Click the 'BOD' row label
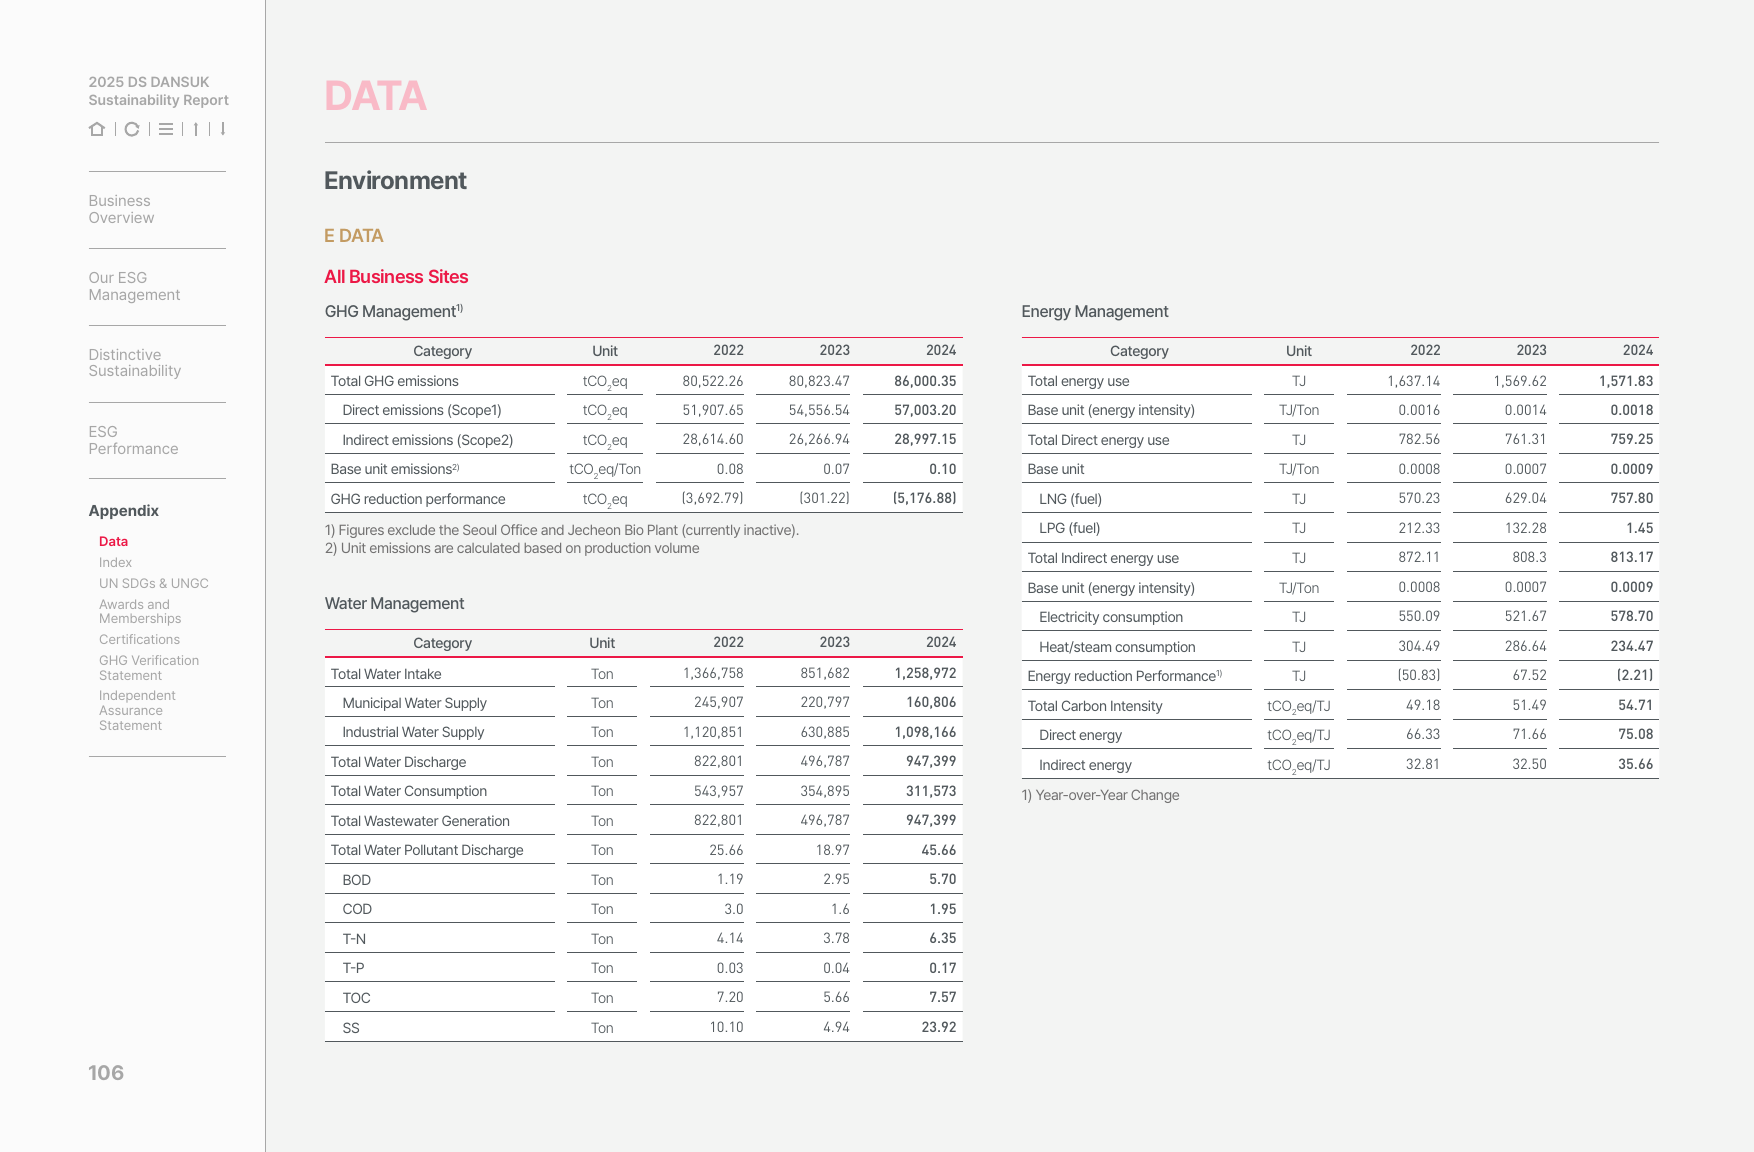This screenshot has width=1754, height=1152. [356, 880]
